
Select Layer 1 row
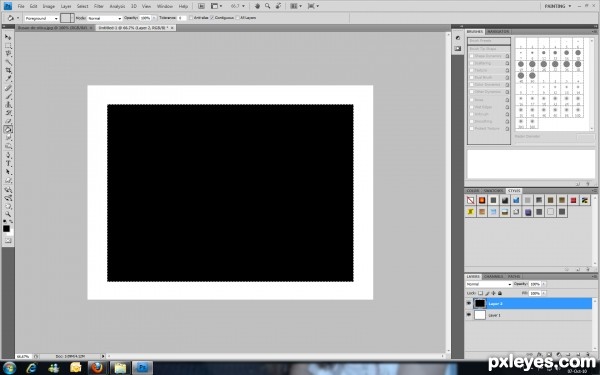pyautogui.click(x=528, y=315)
